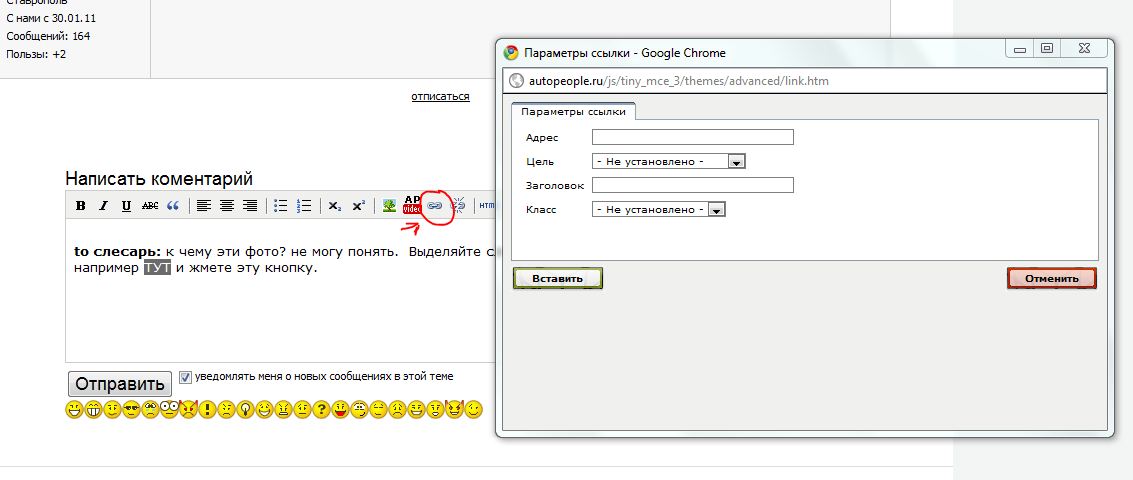The image size is (1133, 480).
Task: Focus the Адрес URL input field
Action: tap(692, 137)
